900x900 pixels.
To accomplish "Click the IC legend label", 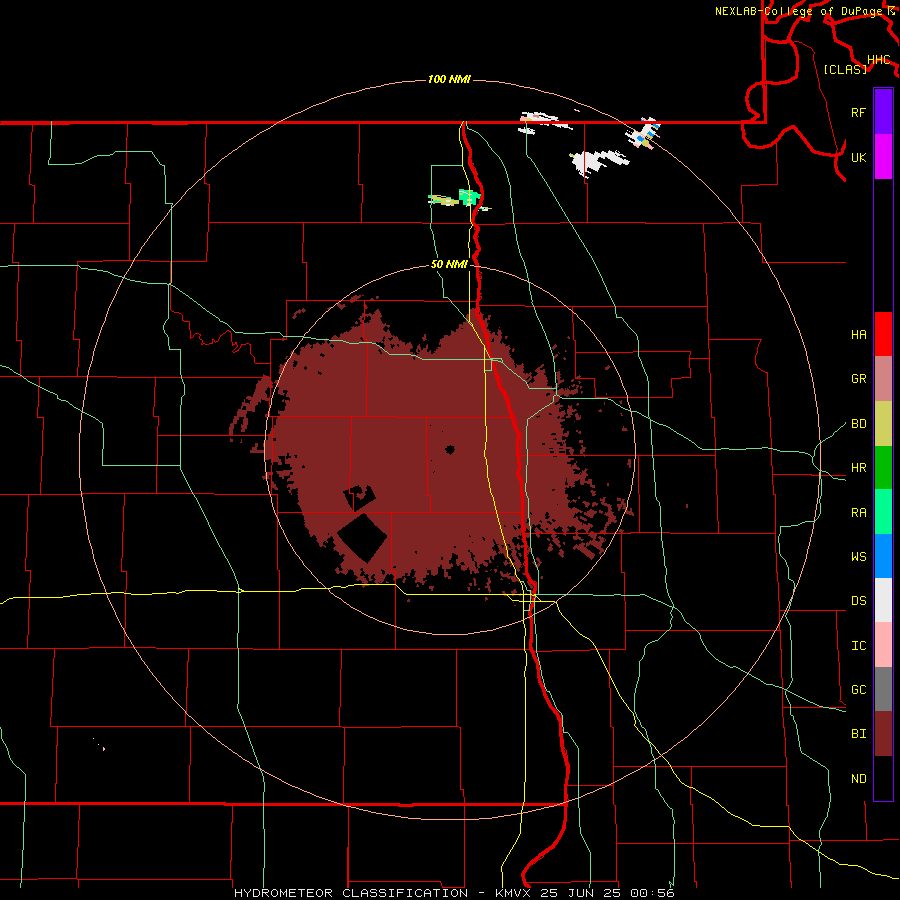I will point(858,646).
